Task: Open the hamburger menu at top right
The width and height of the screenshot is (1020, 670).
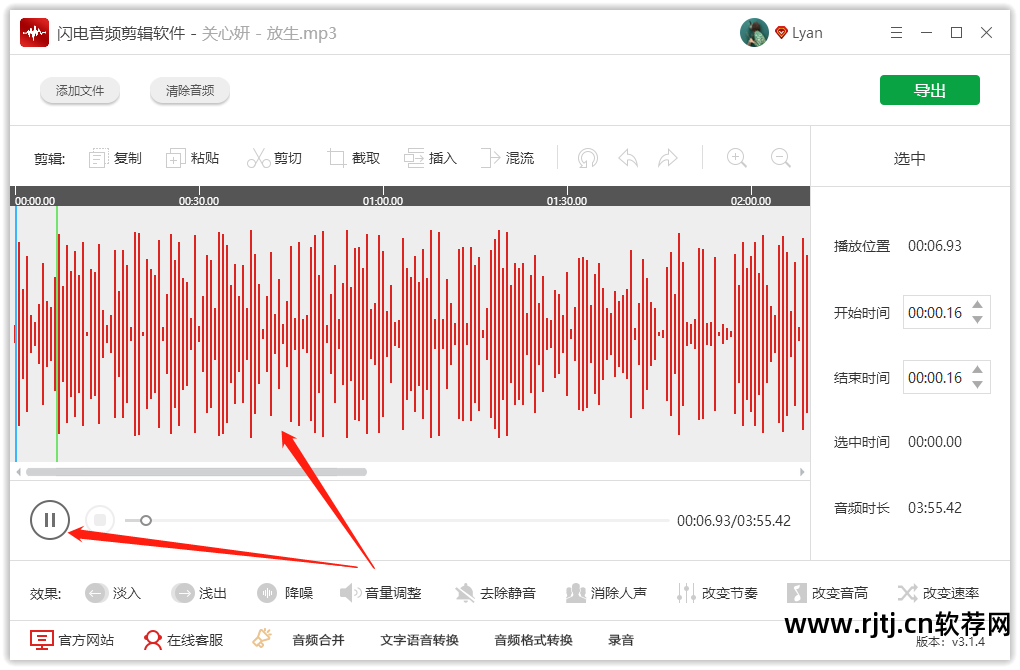Action: (896, 32)
